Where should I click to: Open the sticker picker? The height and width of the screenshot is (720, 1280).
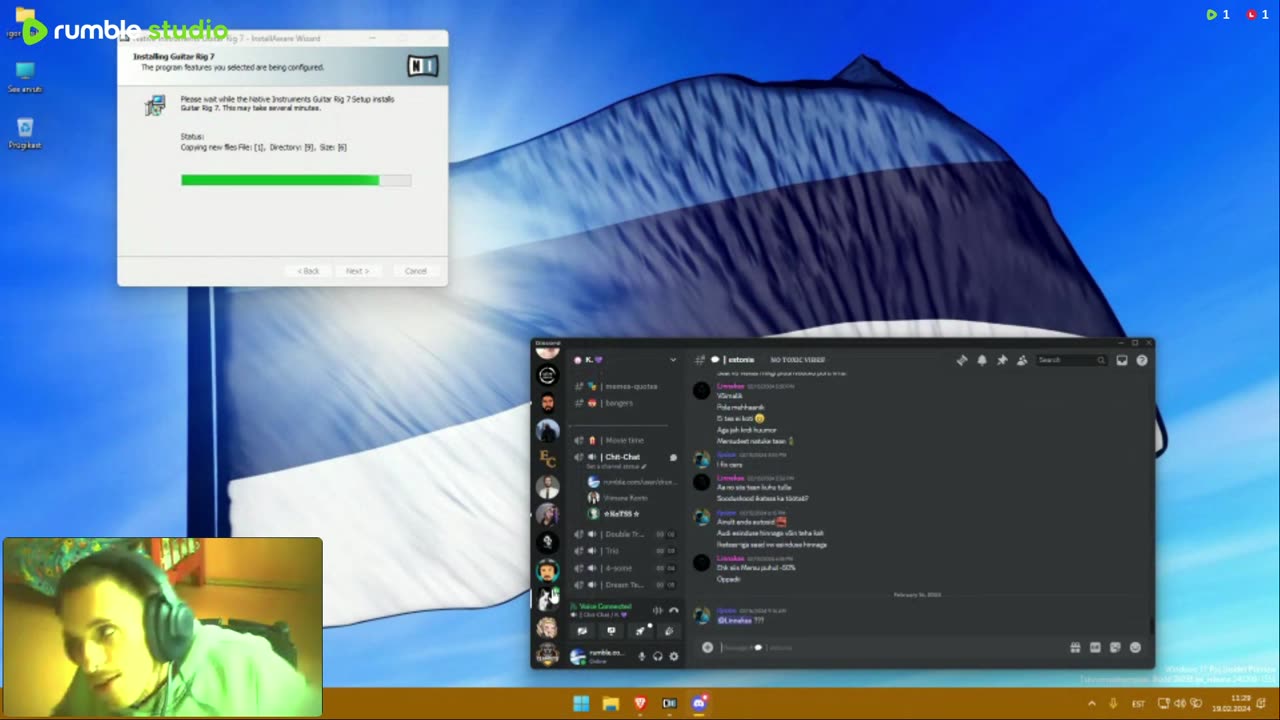(x=1115, y=647)
